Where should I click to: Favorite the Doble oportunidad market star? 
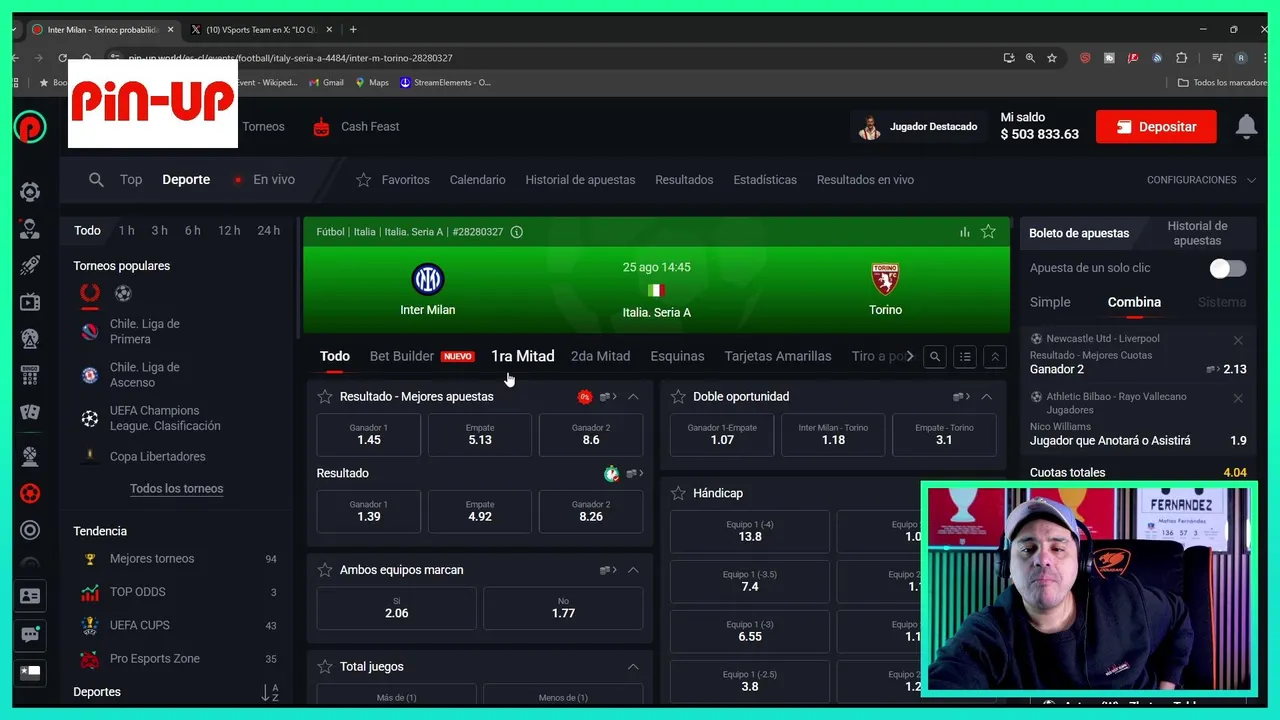[678, 397]
